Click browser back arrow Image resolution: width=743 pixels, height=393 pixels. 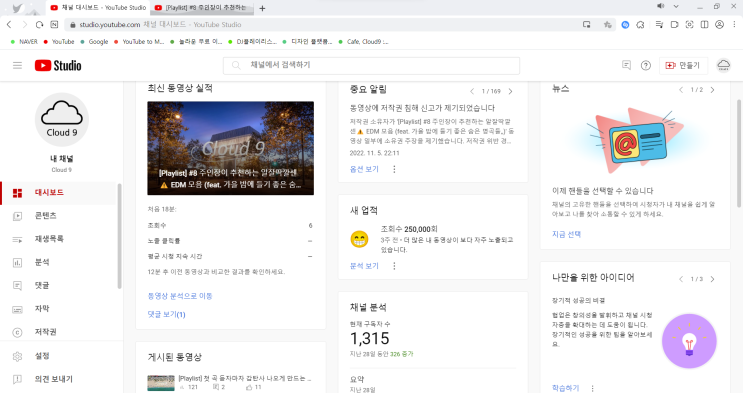click(9, 25)
